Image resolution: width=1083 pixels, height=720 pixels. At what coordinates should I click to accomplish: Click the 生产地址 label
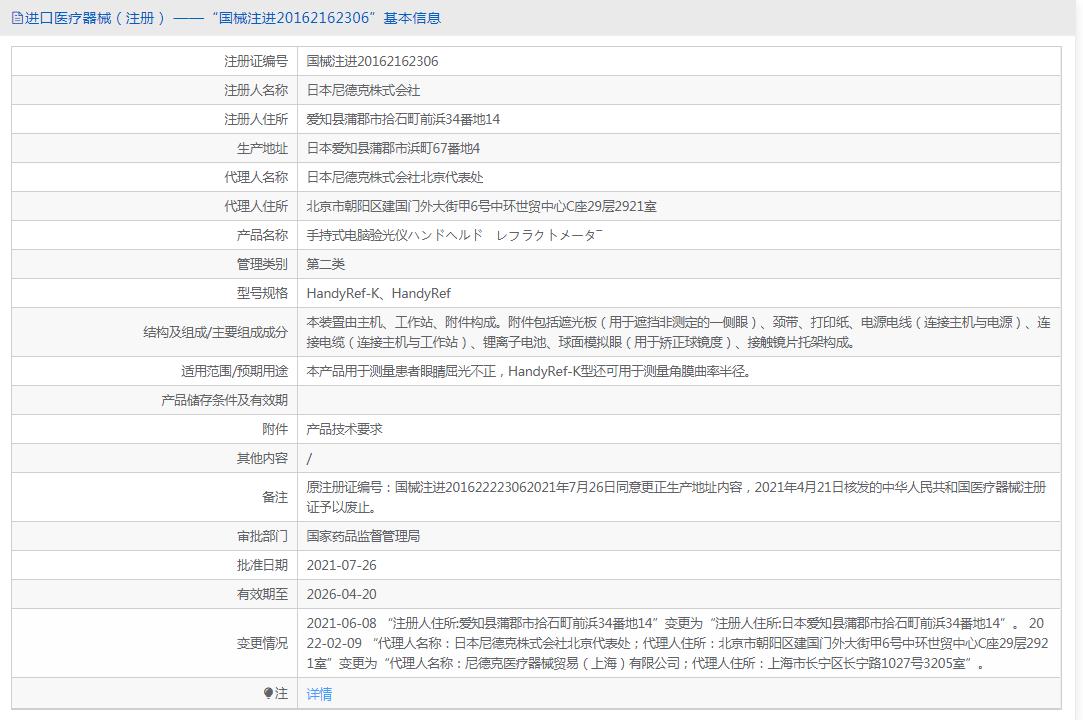[262, 149]
